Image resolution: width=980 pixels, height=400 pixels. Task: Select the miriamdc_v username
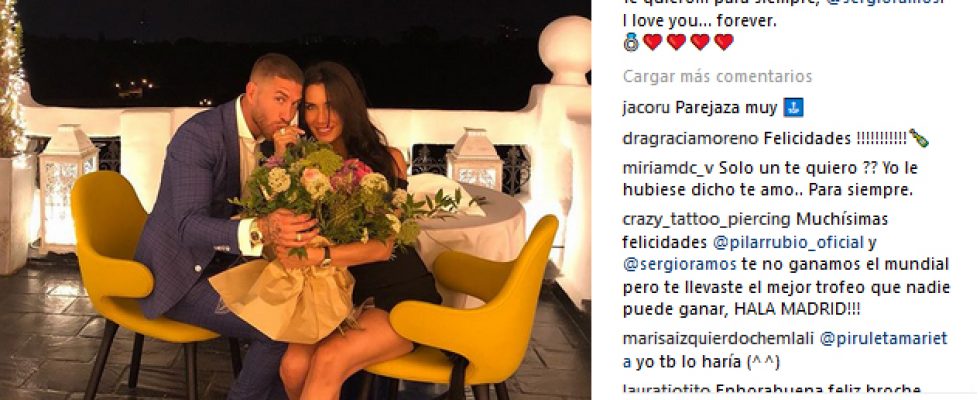668,169
